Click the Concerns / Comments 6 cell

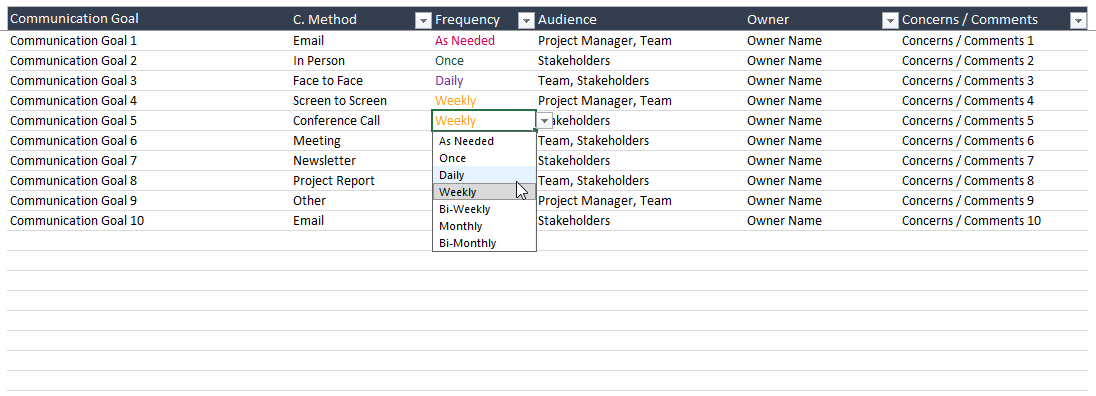993,141
